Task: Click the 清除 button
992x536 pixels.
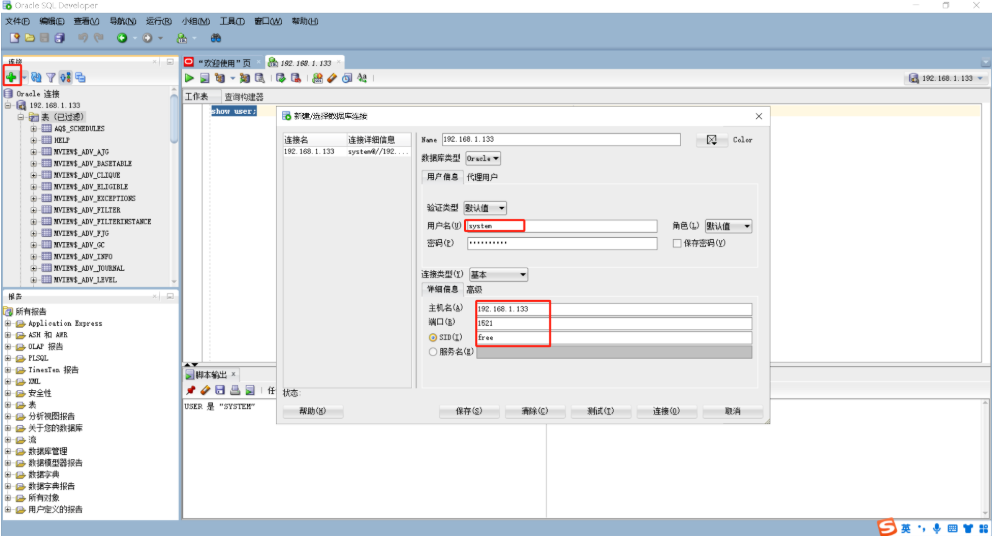Action: (535, 411)
